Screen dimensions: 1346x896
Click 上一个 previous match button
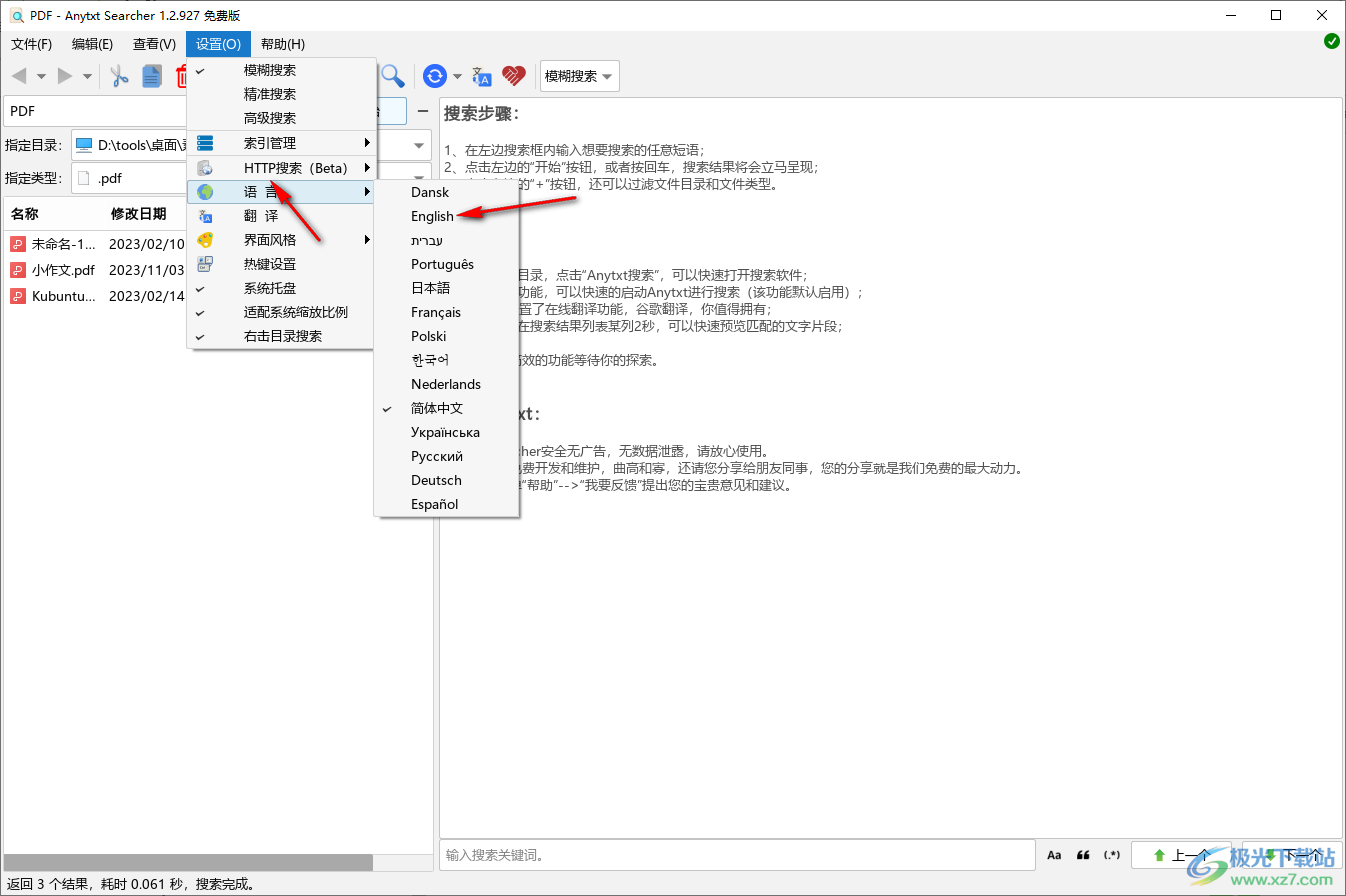tap(1181, 855)
